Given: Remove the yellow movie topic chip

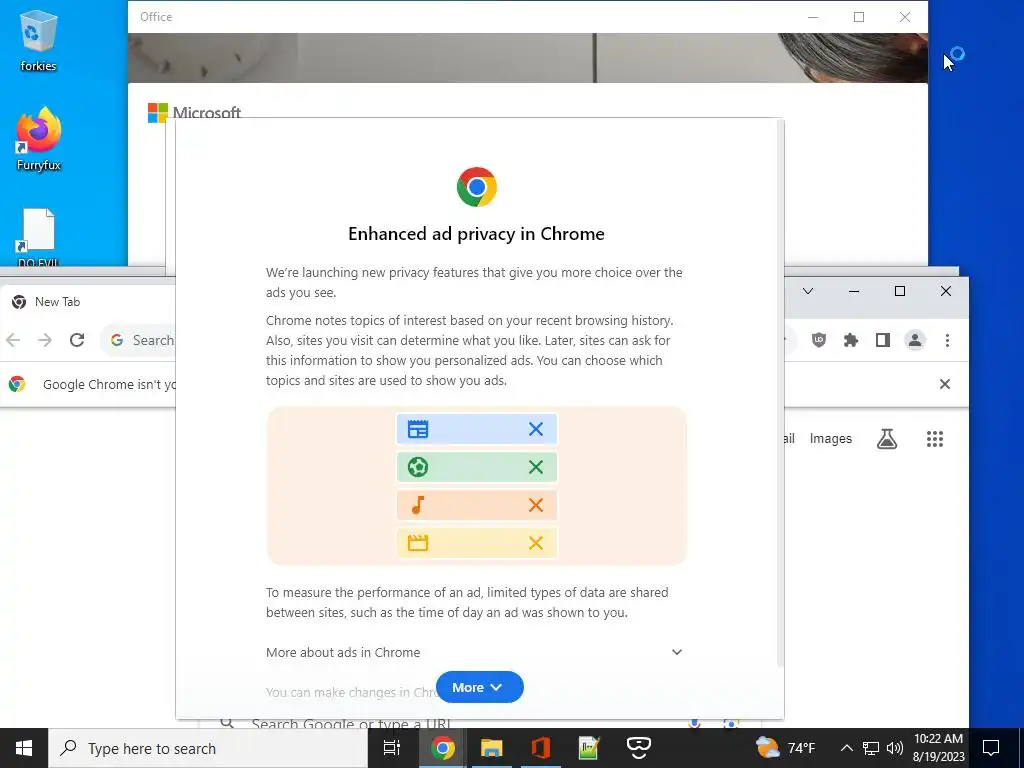Looking at the screenshot, I should pos(536,543).
